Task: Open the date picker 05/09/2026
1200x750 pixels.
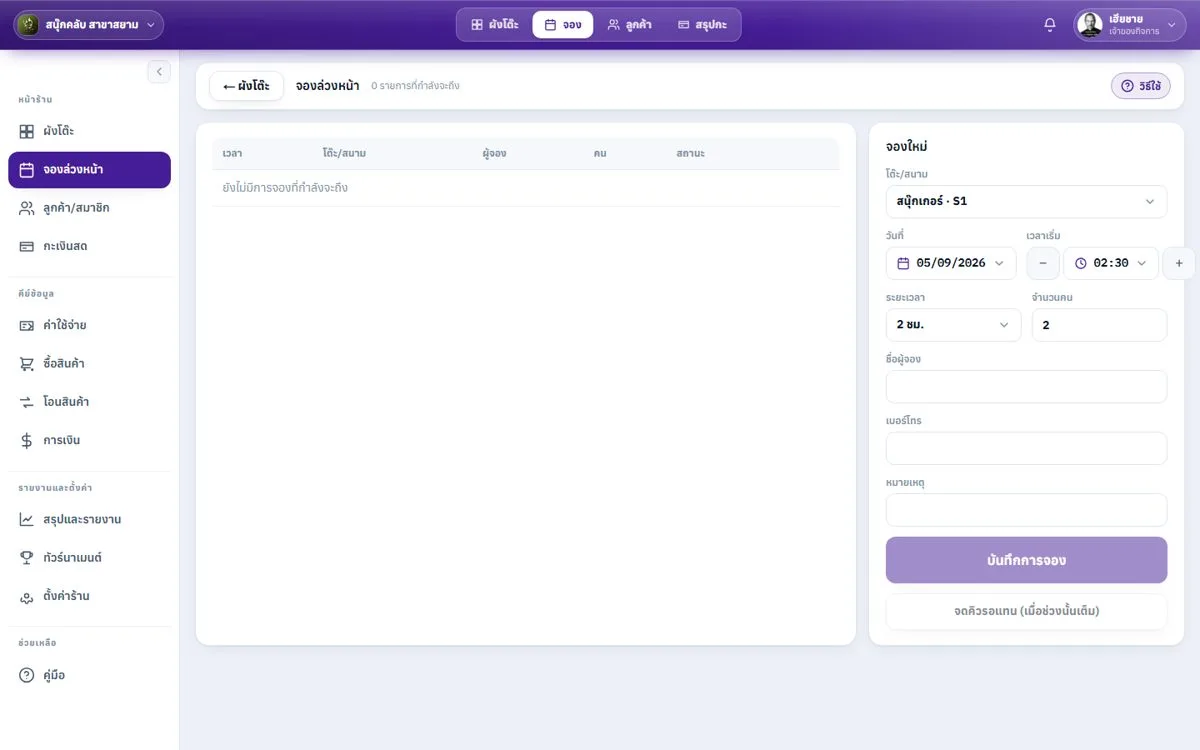Action: (951, 263)
